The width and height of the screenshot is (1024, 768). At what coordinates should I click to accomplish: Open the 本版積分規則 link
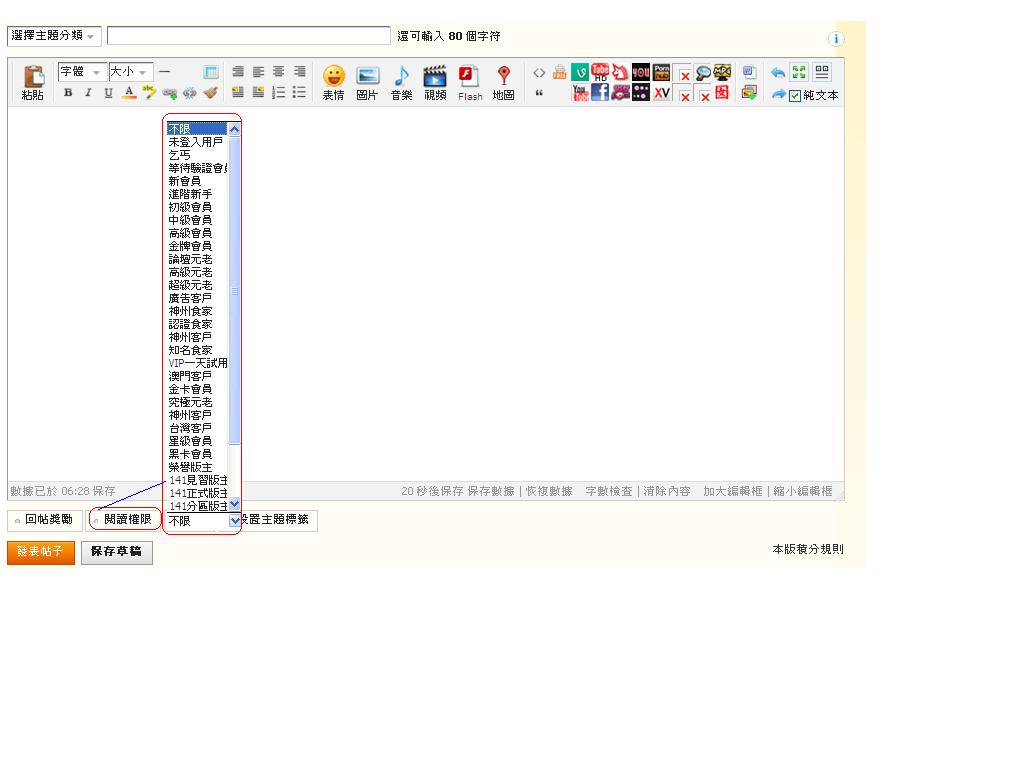pyautogui.click(x=807, y=549)
